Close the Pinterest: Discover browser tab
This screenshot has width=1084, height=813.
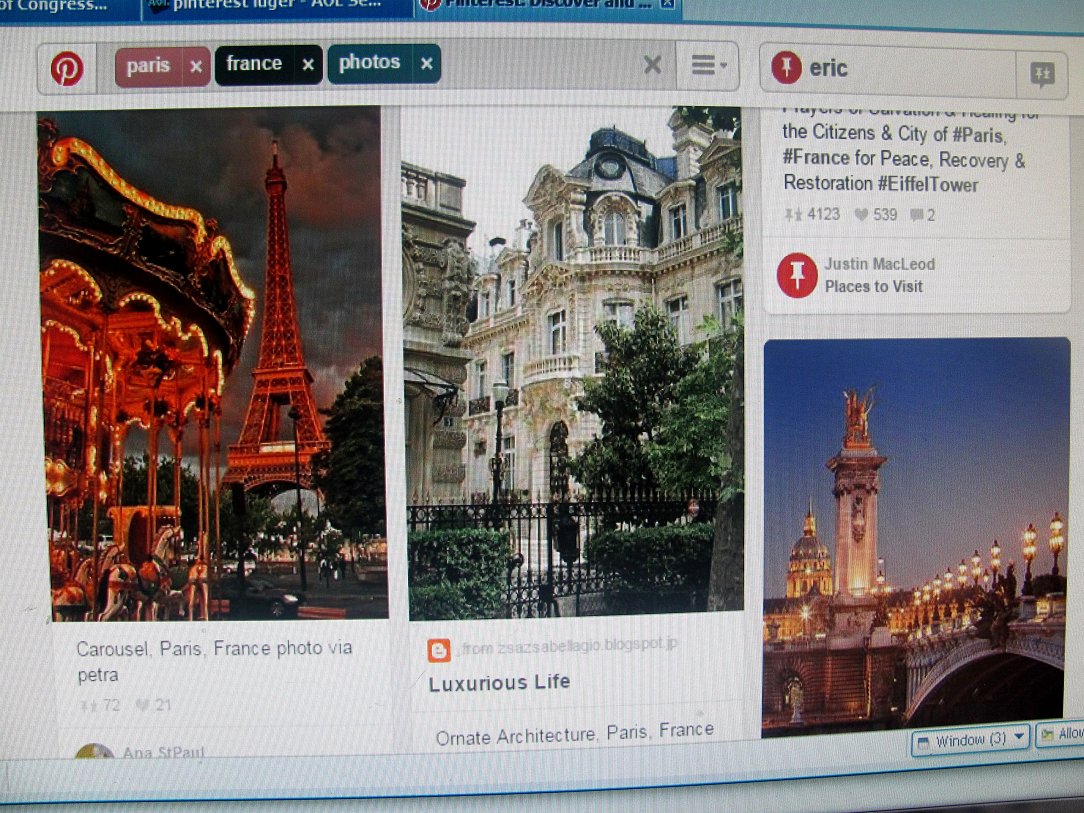click(x=667, y=5)
